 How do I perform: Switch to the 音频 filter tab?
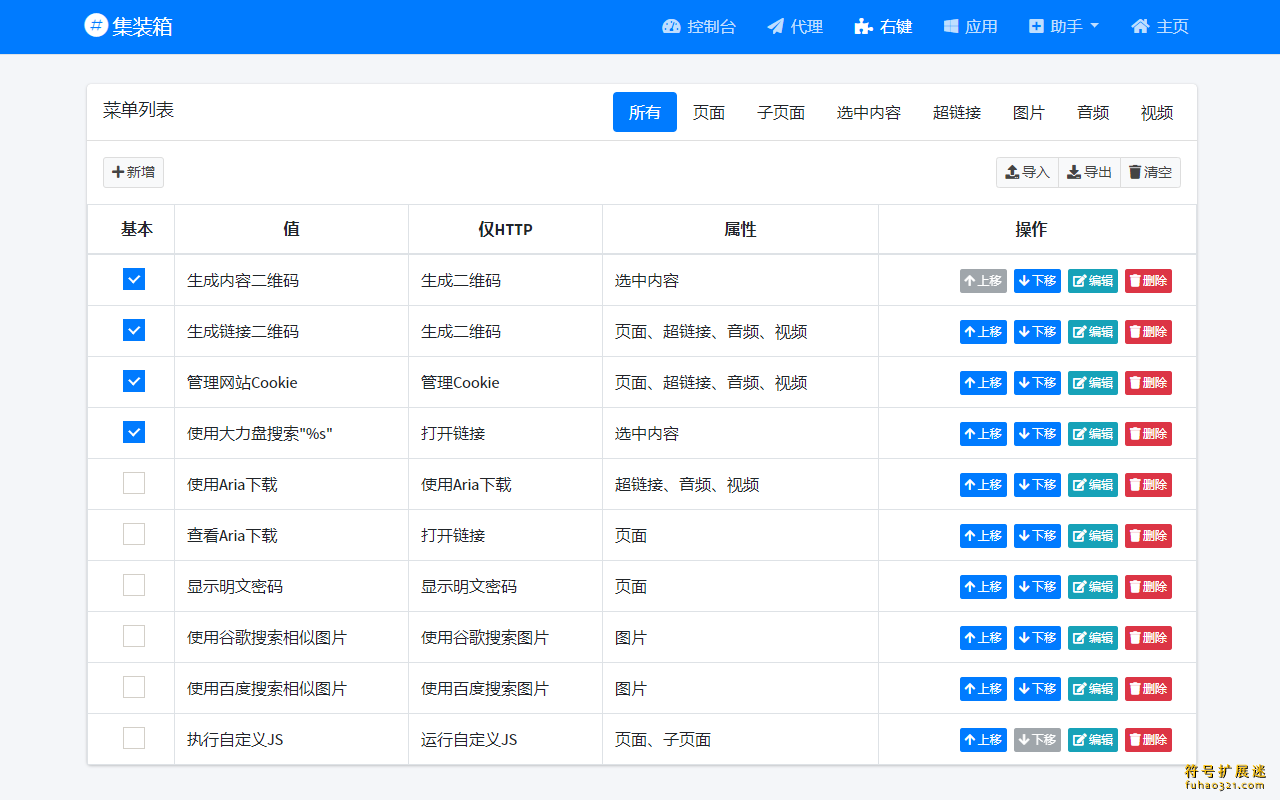(x=1093, y=112)
